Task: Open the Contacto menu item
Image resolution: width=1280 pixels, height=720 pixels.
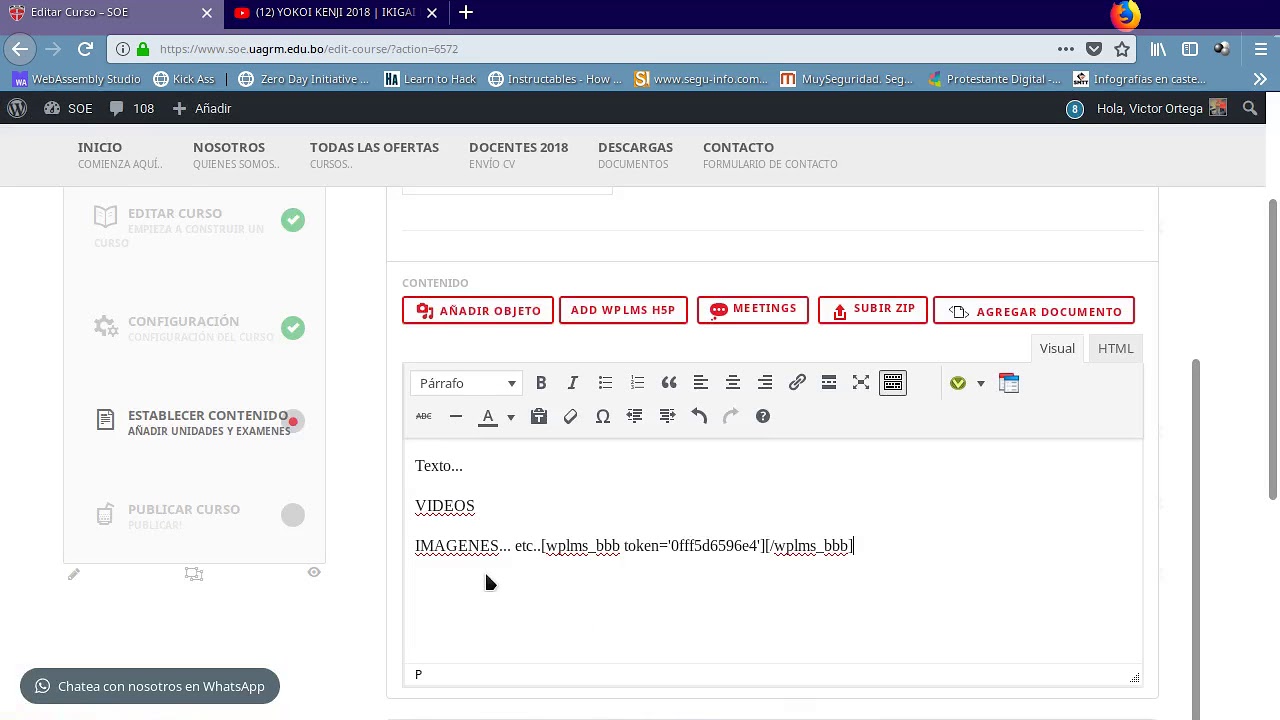Action: coord(770,155)
